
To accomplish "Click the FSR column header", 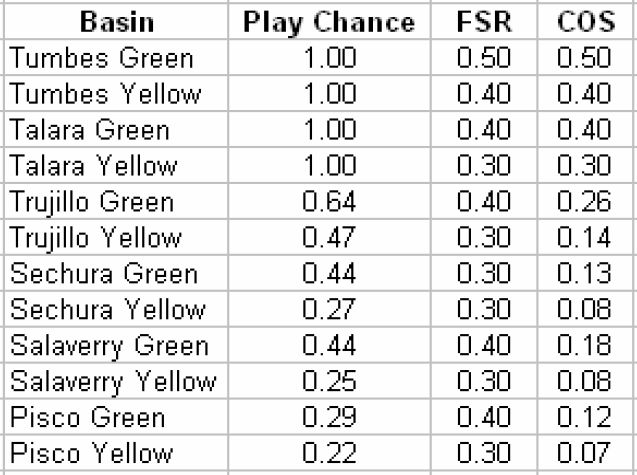I will click(x=484, y=22).
